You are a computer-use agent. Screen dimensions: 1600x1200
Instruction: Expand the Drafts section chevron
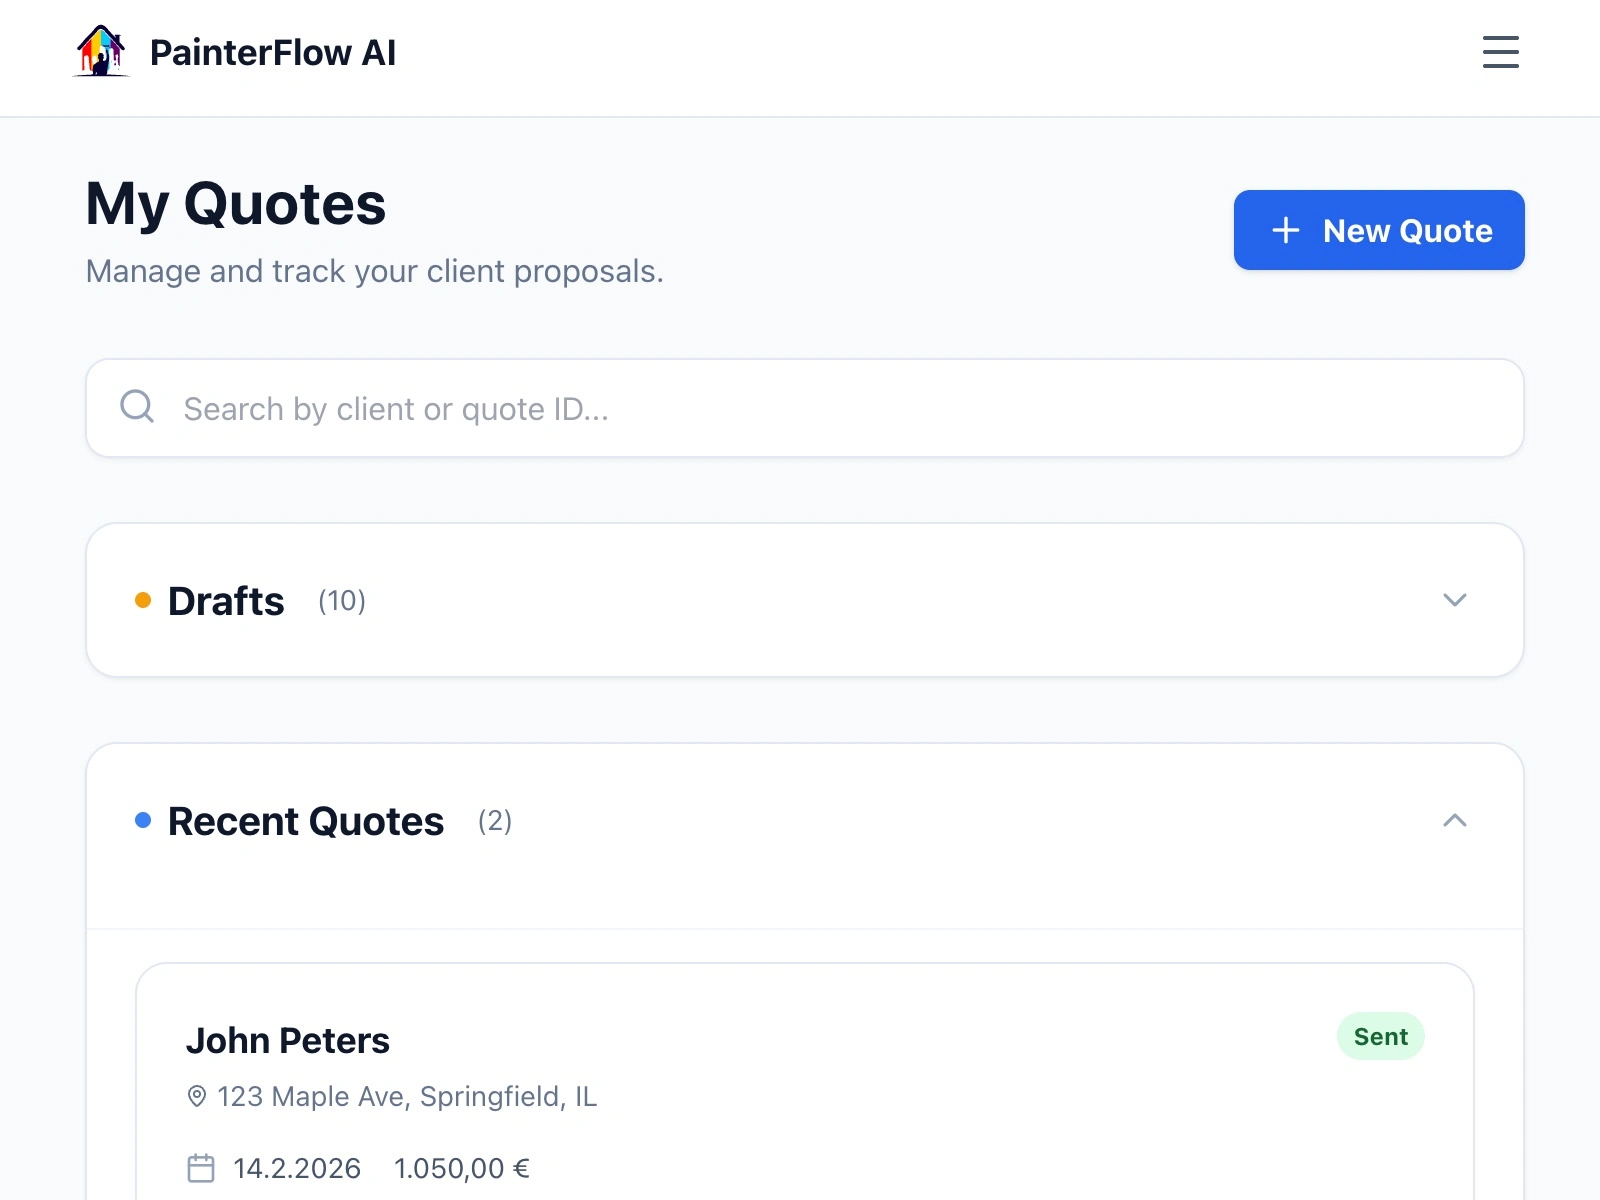pyautogui.click(x=1454, y=600)
